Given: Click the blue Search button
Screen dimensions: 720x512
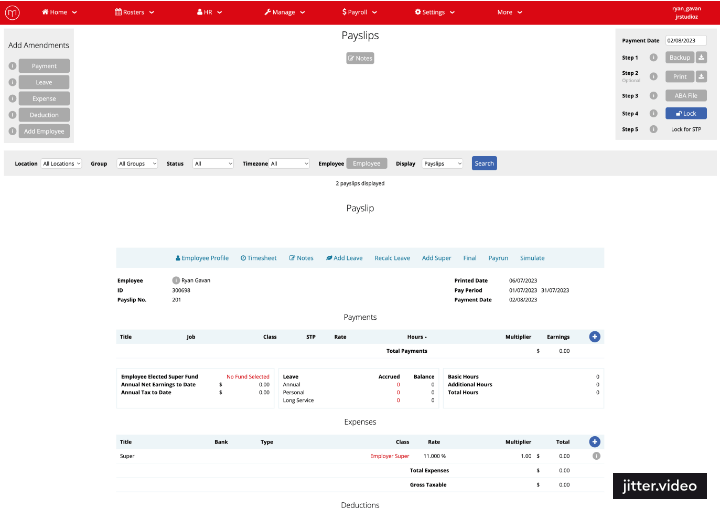Looking at the screenshot, I should [484, 163].
